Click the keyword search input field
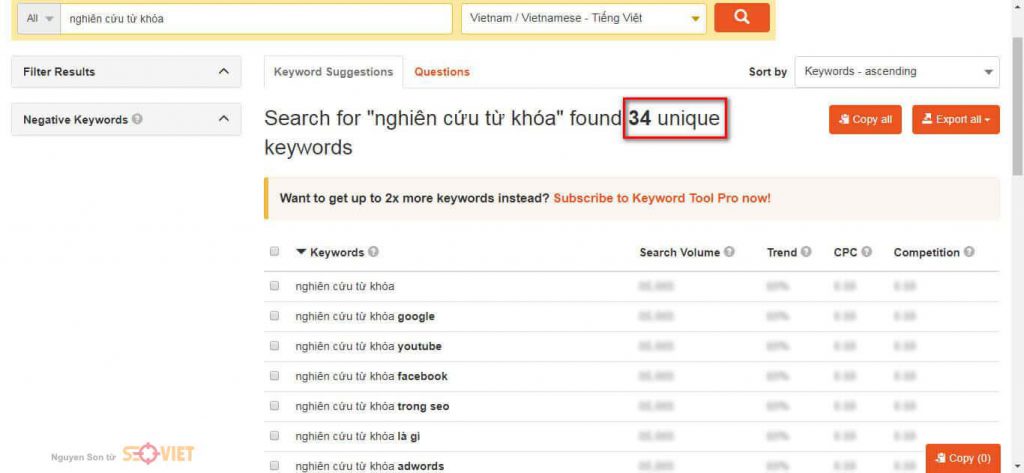This screenshot has width=1024, height=473. pyautogui.click(x=256, y=19)
